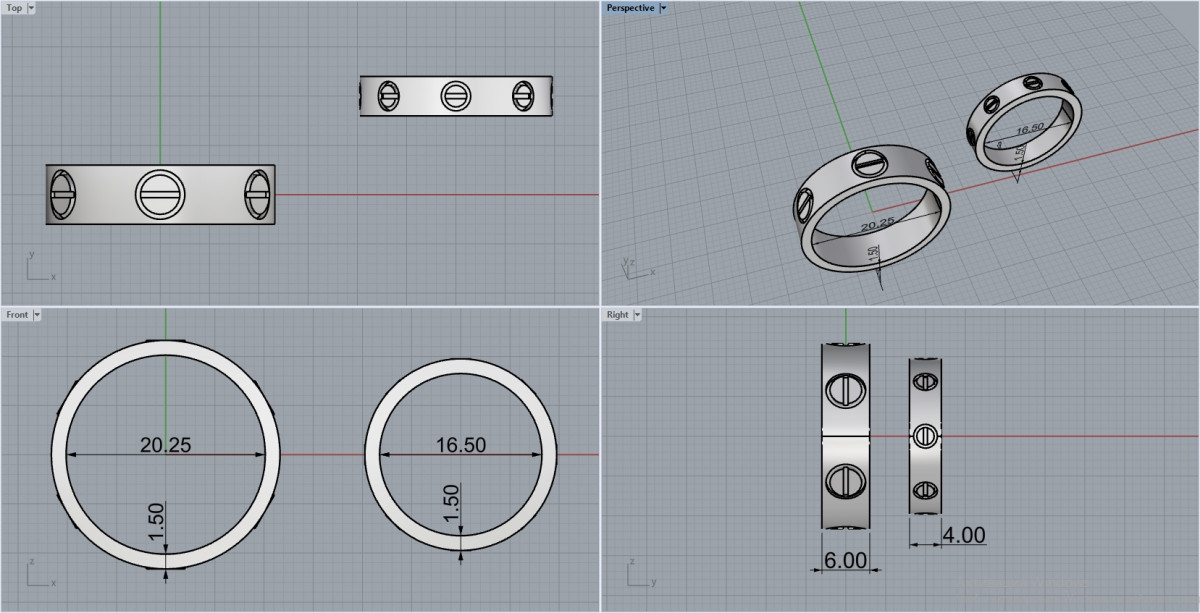This screenshot has width=1200, height=613.
Task: Click the center screw on small ring in Top view
Action: [x=456, y=96]
